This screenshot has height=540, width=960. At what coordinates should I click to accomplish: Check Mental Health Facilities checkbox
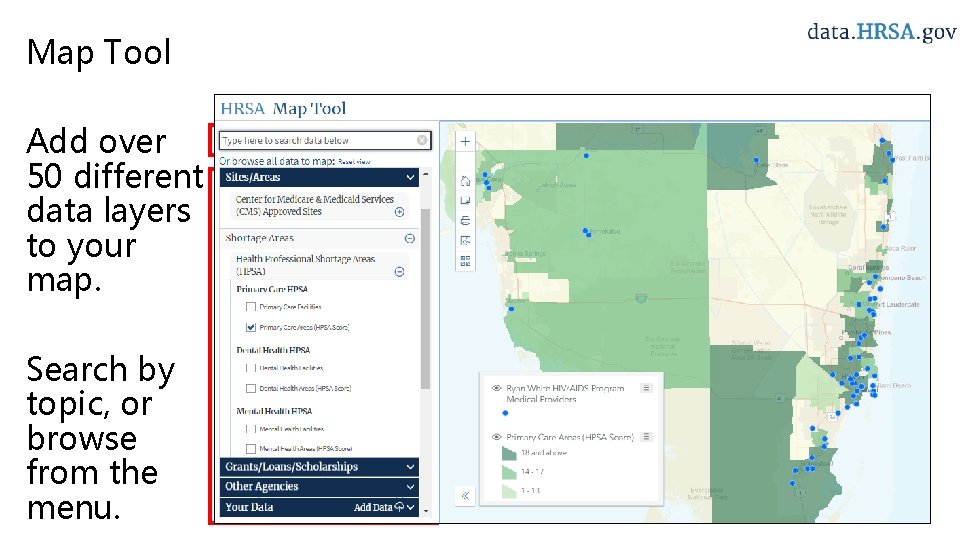tap(250, 429)
